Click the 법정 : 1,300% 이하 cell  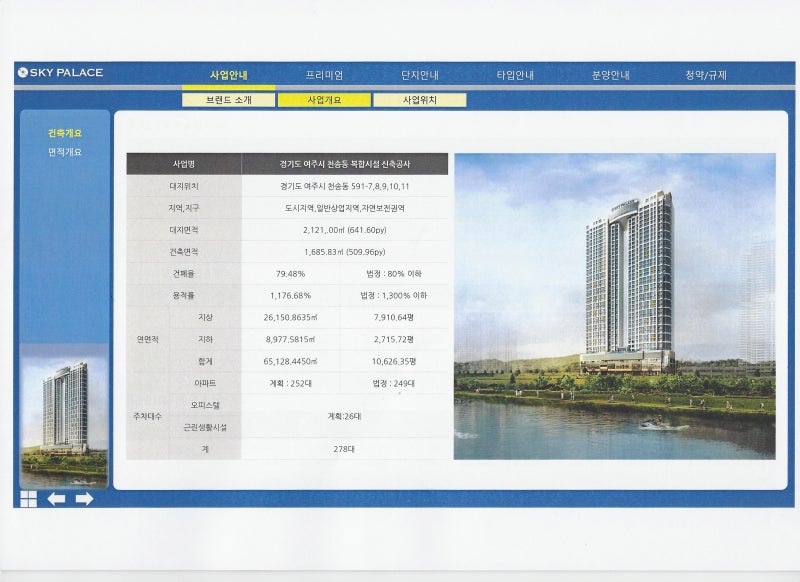tap(394, 295)
